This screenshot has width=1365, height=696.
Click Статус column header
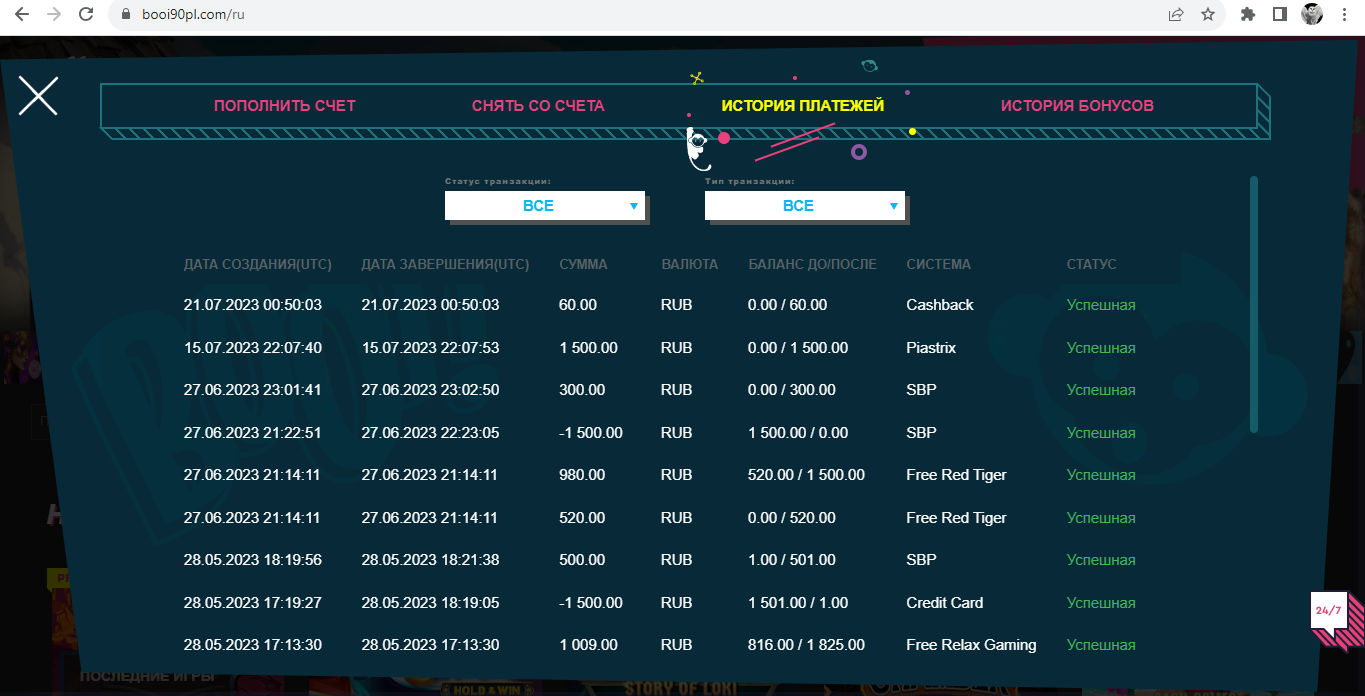tap(1092, 264)
